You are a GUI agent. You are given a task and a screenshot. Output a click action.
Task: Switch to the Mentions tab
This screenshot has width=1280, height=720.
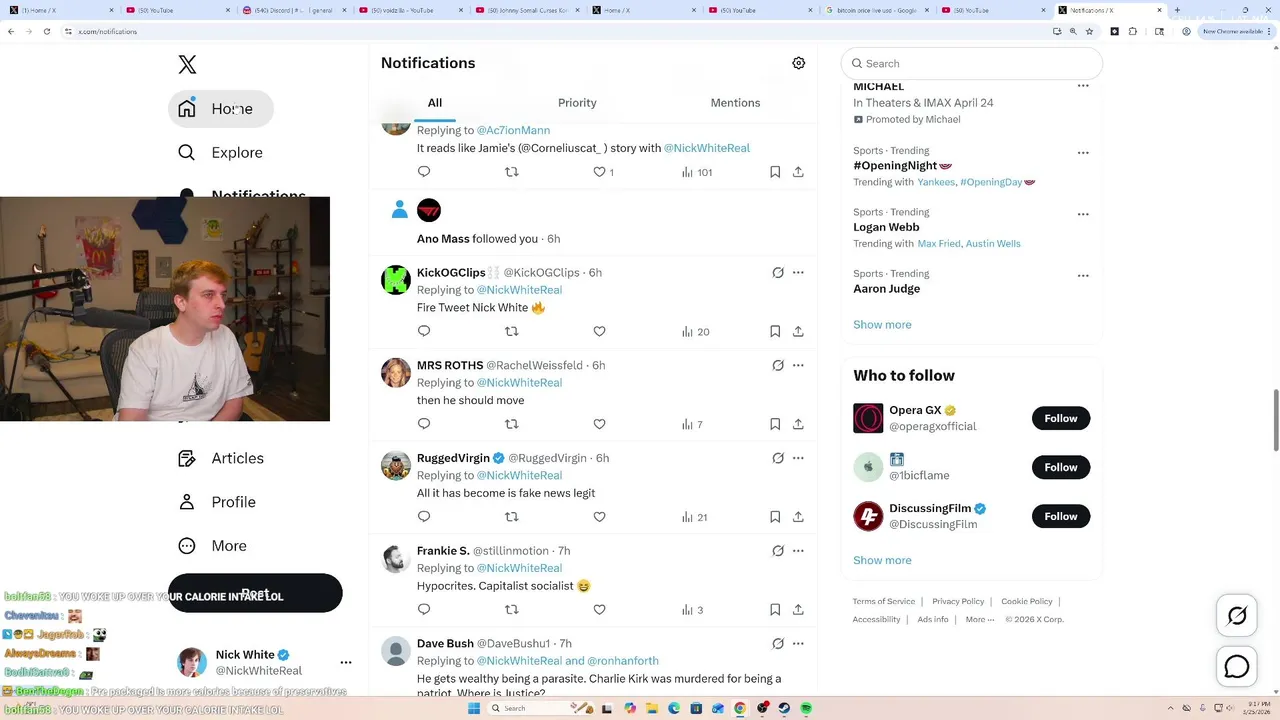click(735, 103)
